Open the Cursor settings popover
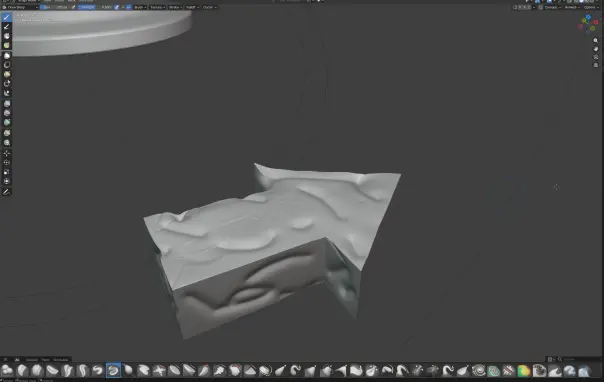This screenshot has width=604, height=382. coord(210,7)
